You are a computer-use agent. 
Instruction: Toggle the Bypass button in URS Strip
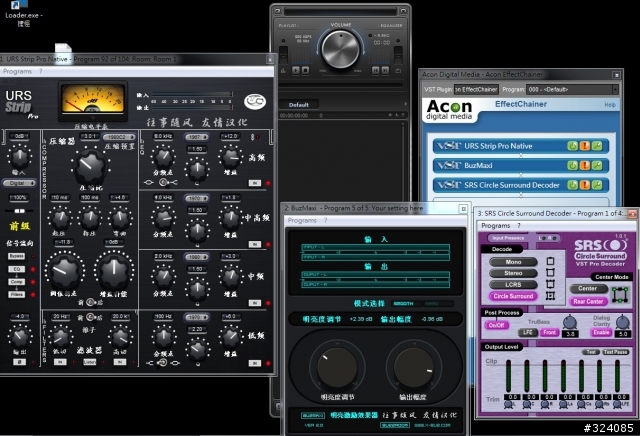point(16,256)
